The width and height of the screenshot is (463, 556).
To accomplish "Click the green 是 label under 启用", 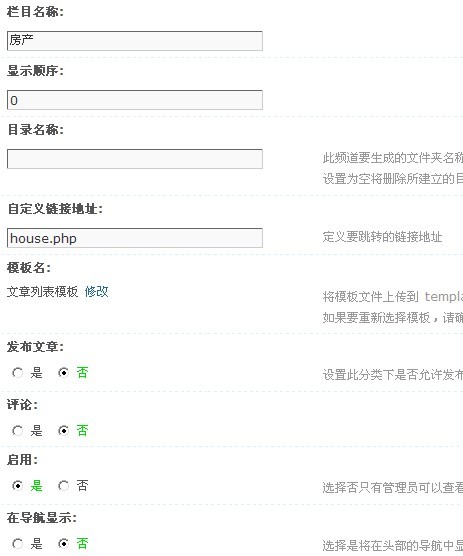I will [36, 485].
